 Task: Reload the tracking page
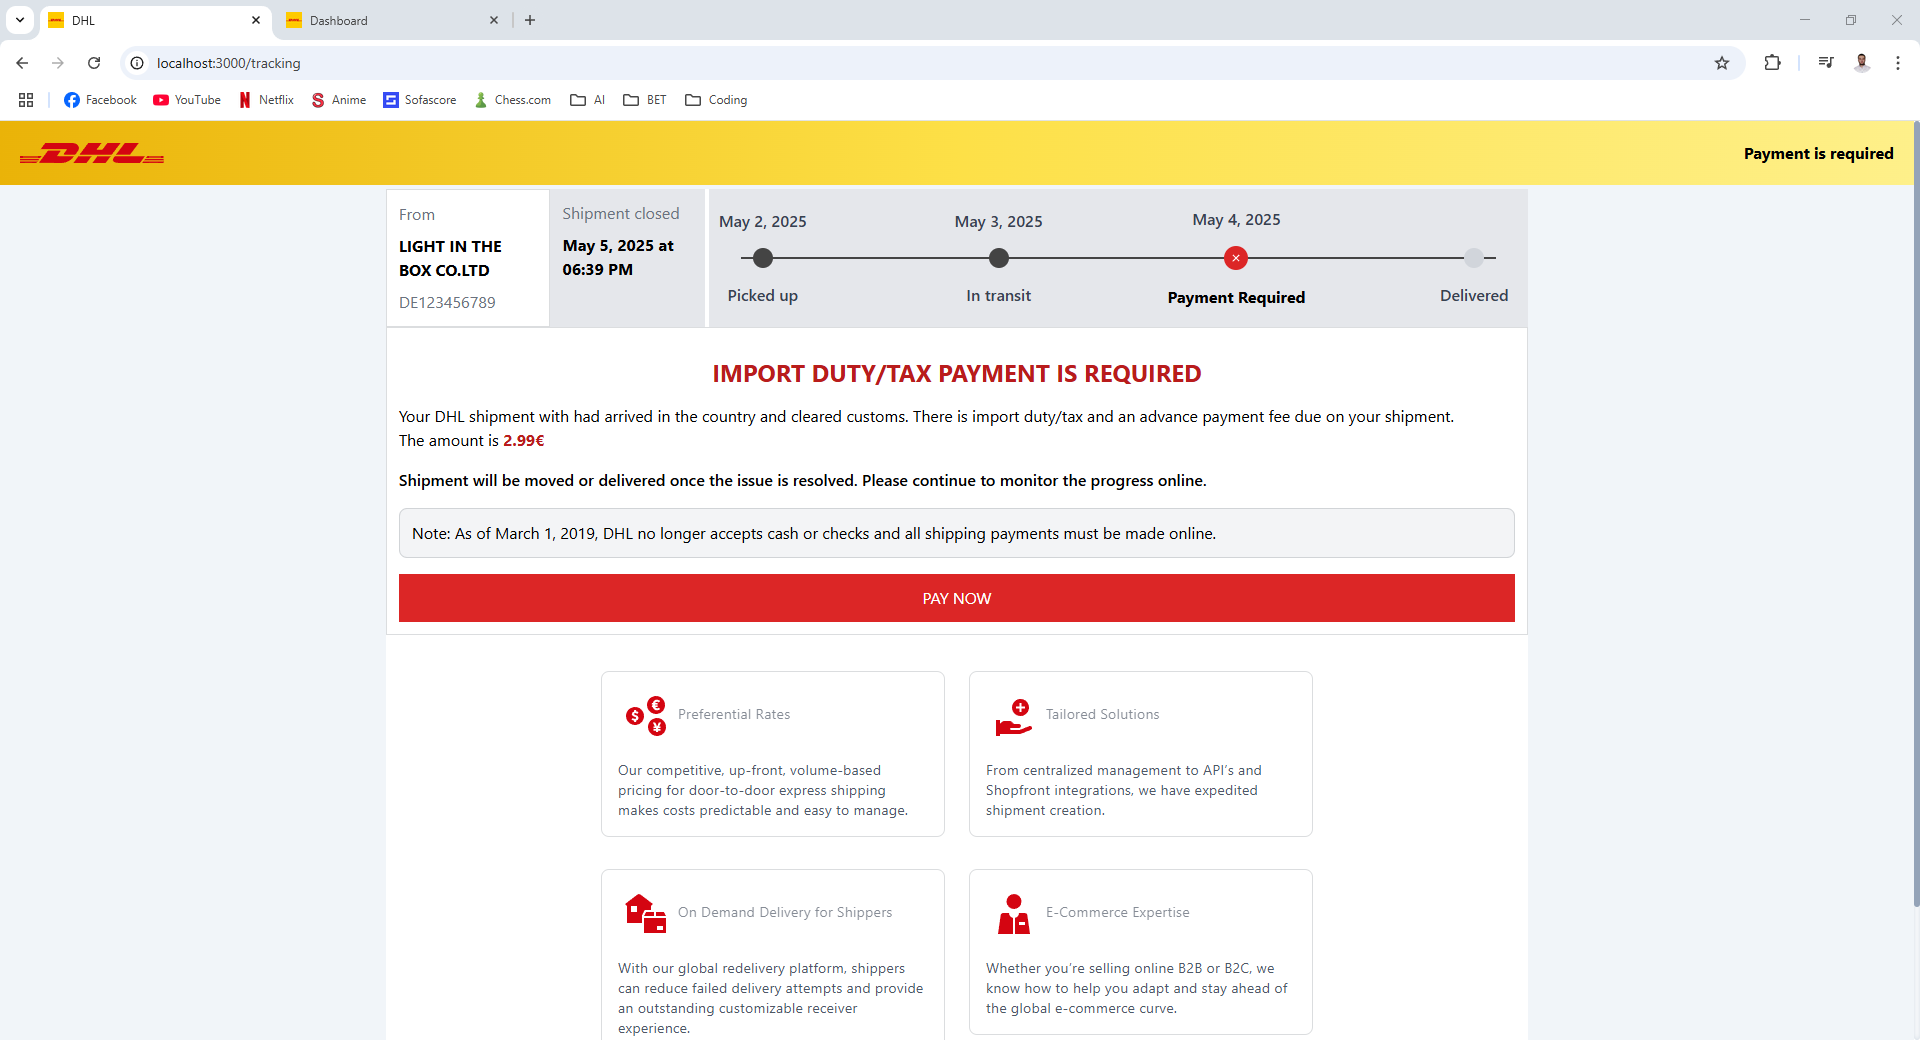click(x=94, y=63)
